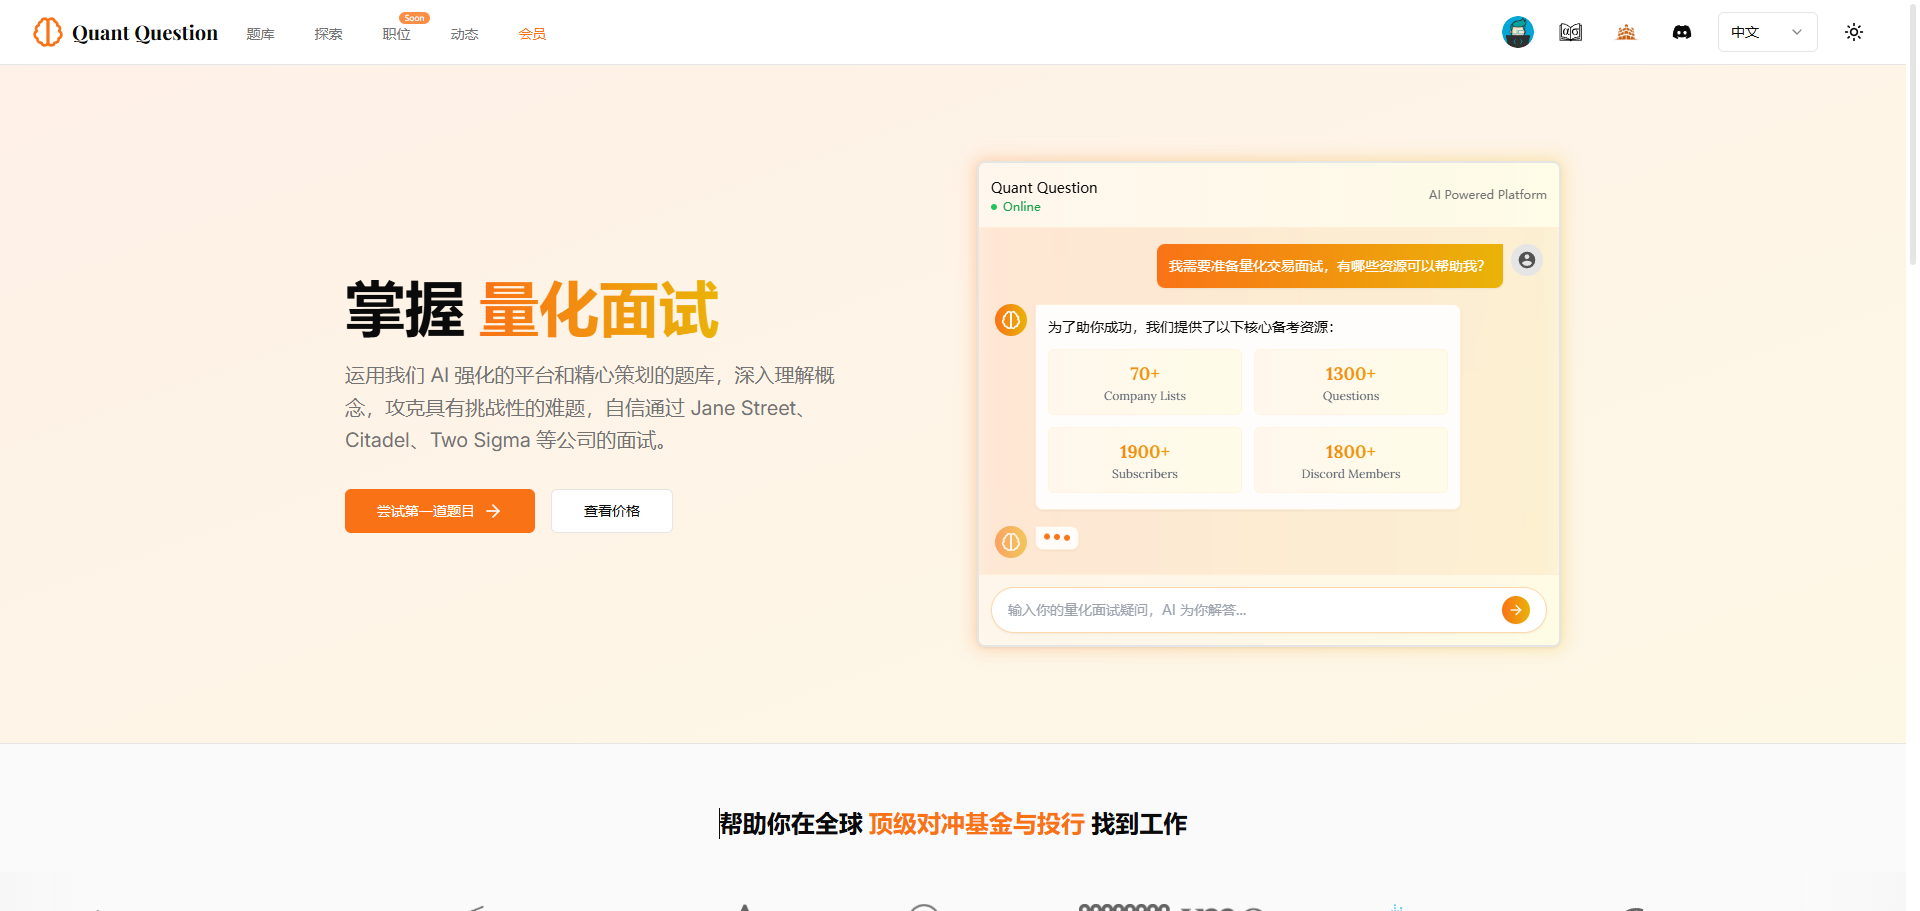This screenshot has width=1920, height=911.
Task: Select the 职位 menu with Soon badge
Action: pos(396,34)
